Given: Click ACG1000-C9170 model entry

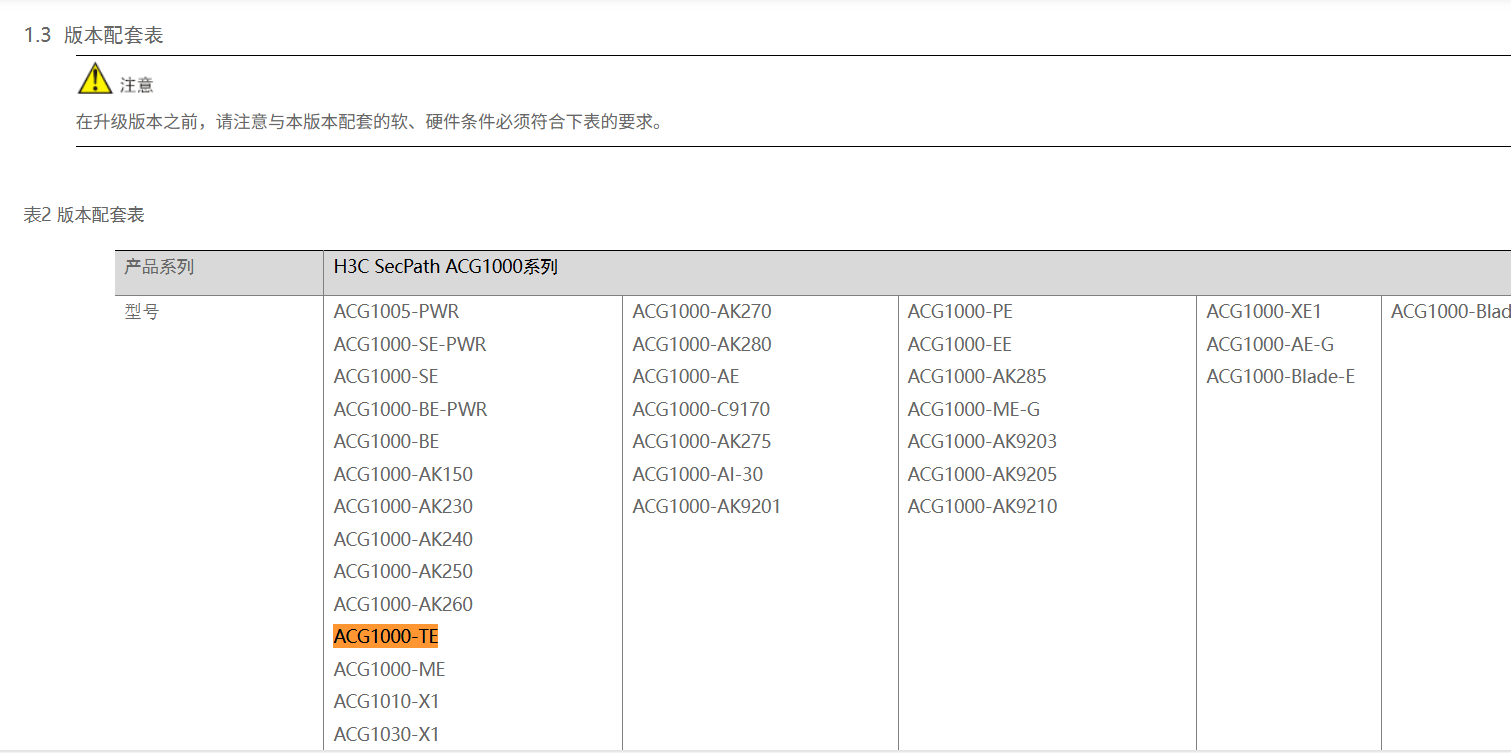Looking at the screenshot, I should pyautogui.click(x=701, y=409).
